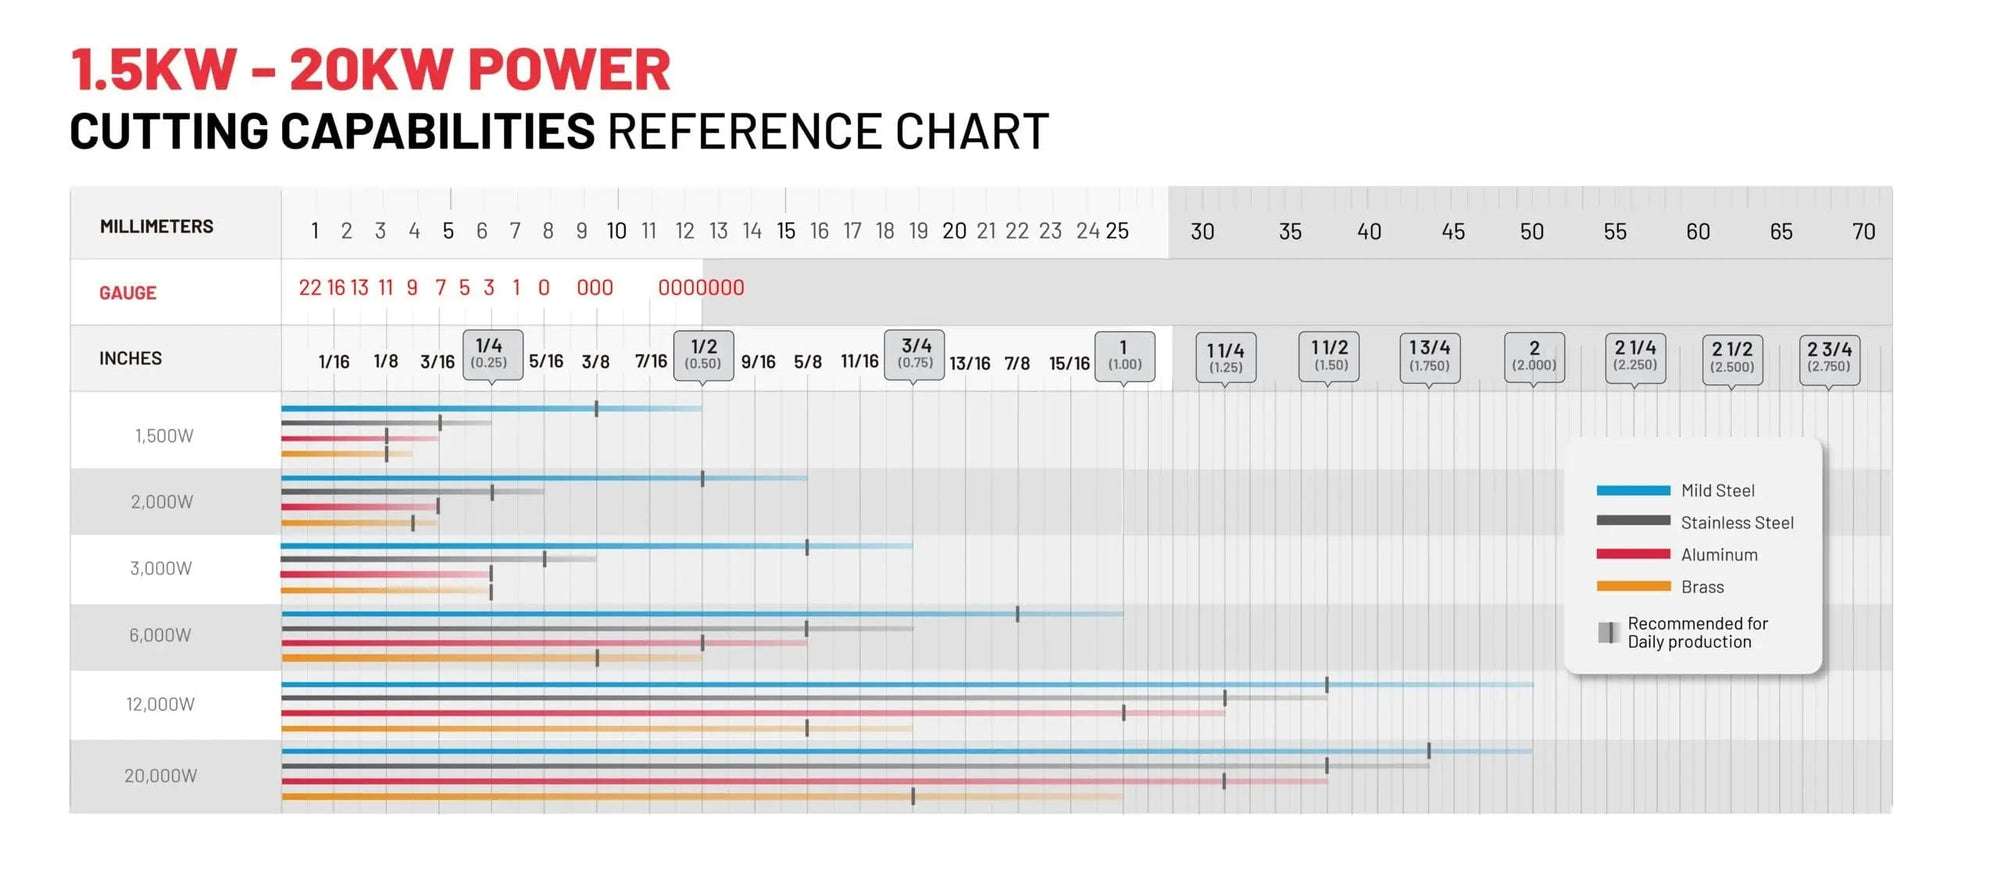
Task: Click recommended marker on 1,500W mild steel bar
Action: pyautogui.click(x=596, y=408)
